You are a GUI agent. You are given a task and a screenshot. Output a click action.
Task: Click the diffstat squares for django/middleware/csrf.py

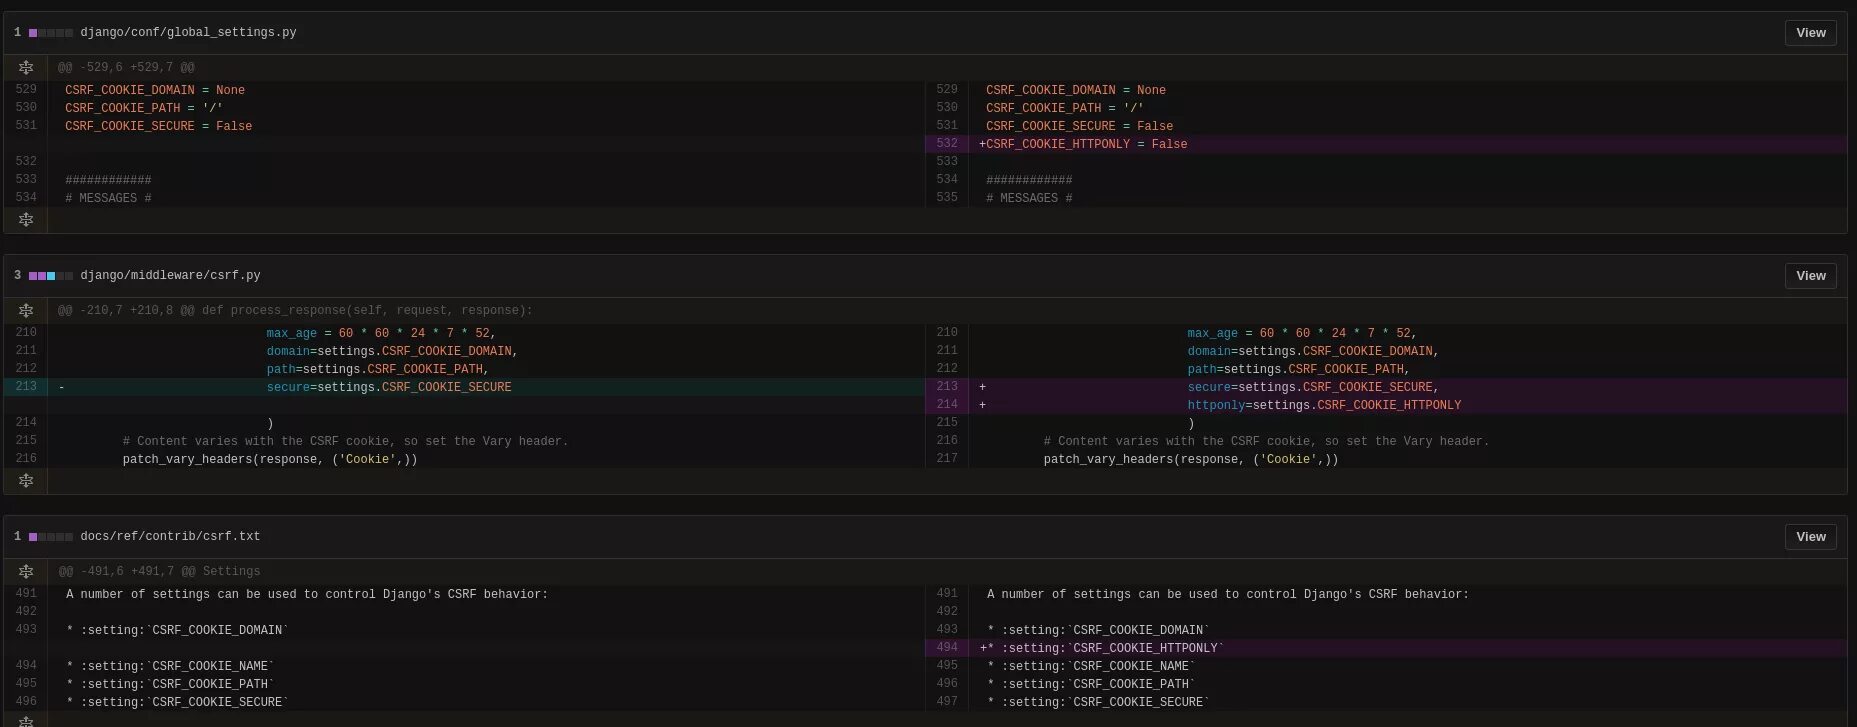coord(50,276)
